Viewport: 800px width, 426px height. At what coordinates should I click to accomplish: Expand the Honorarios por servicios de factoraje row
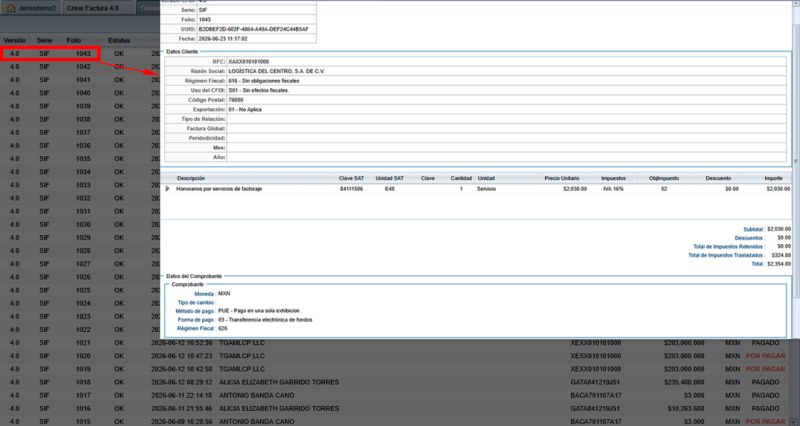167,189
